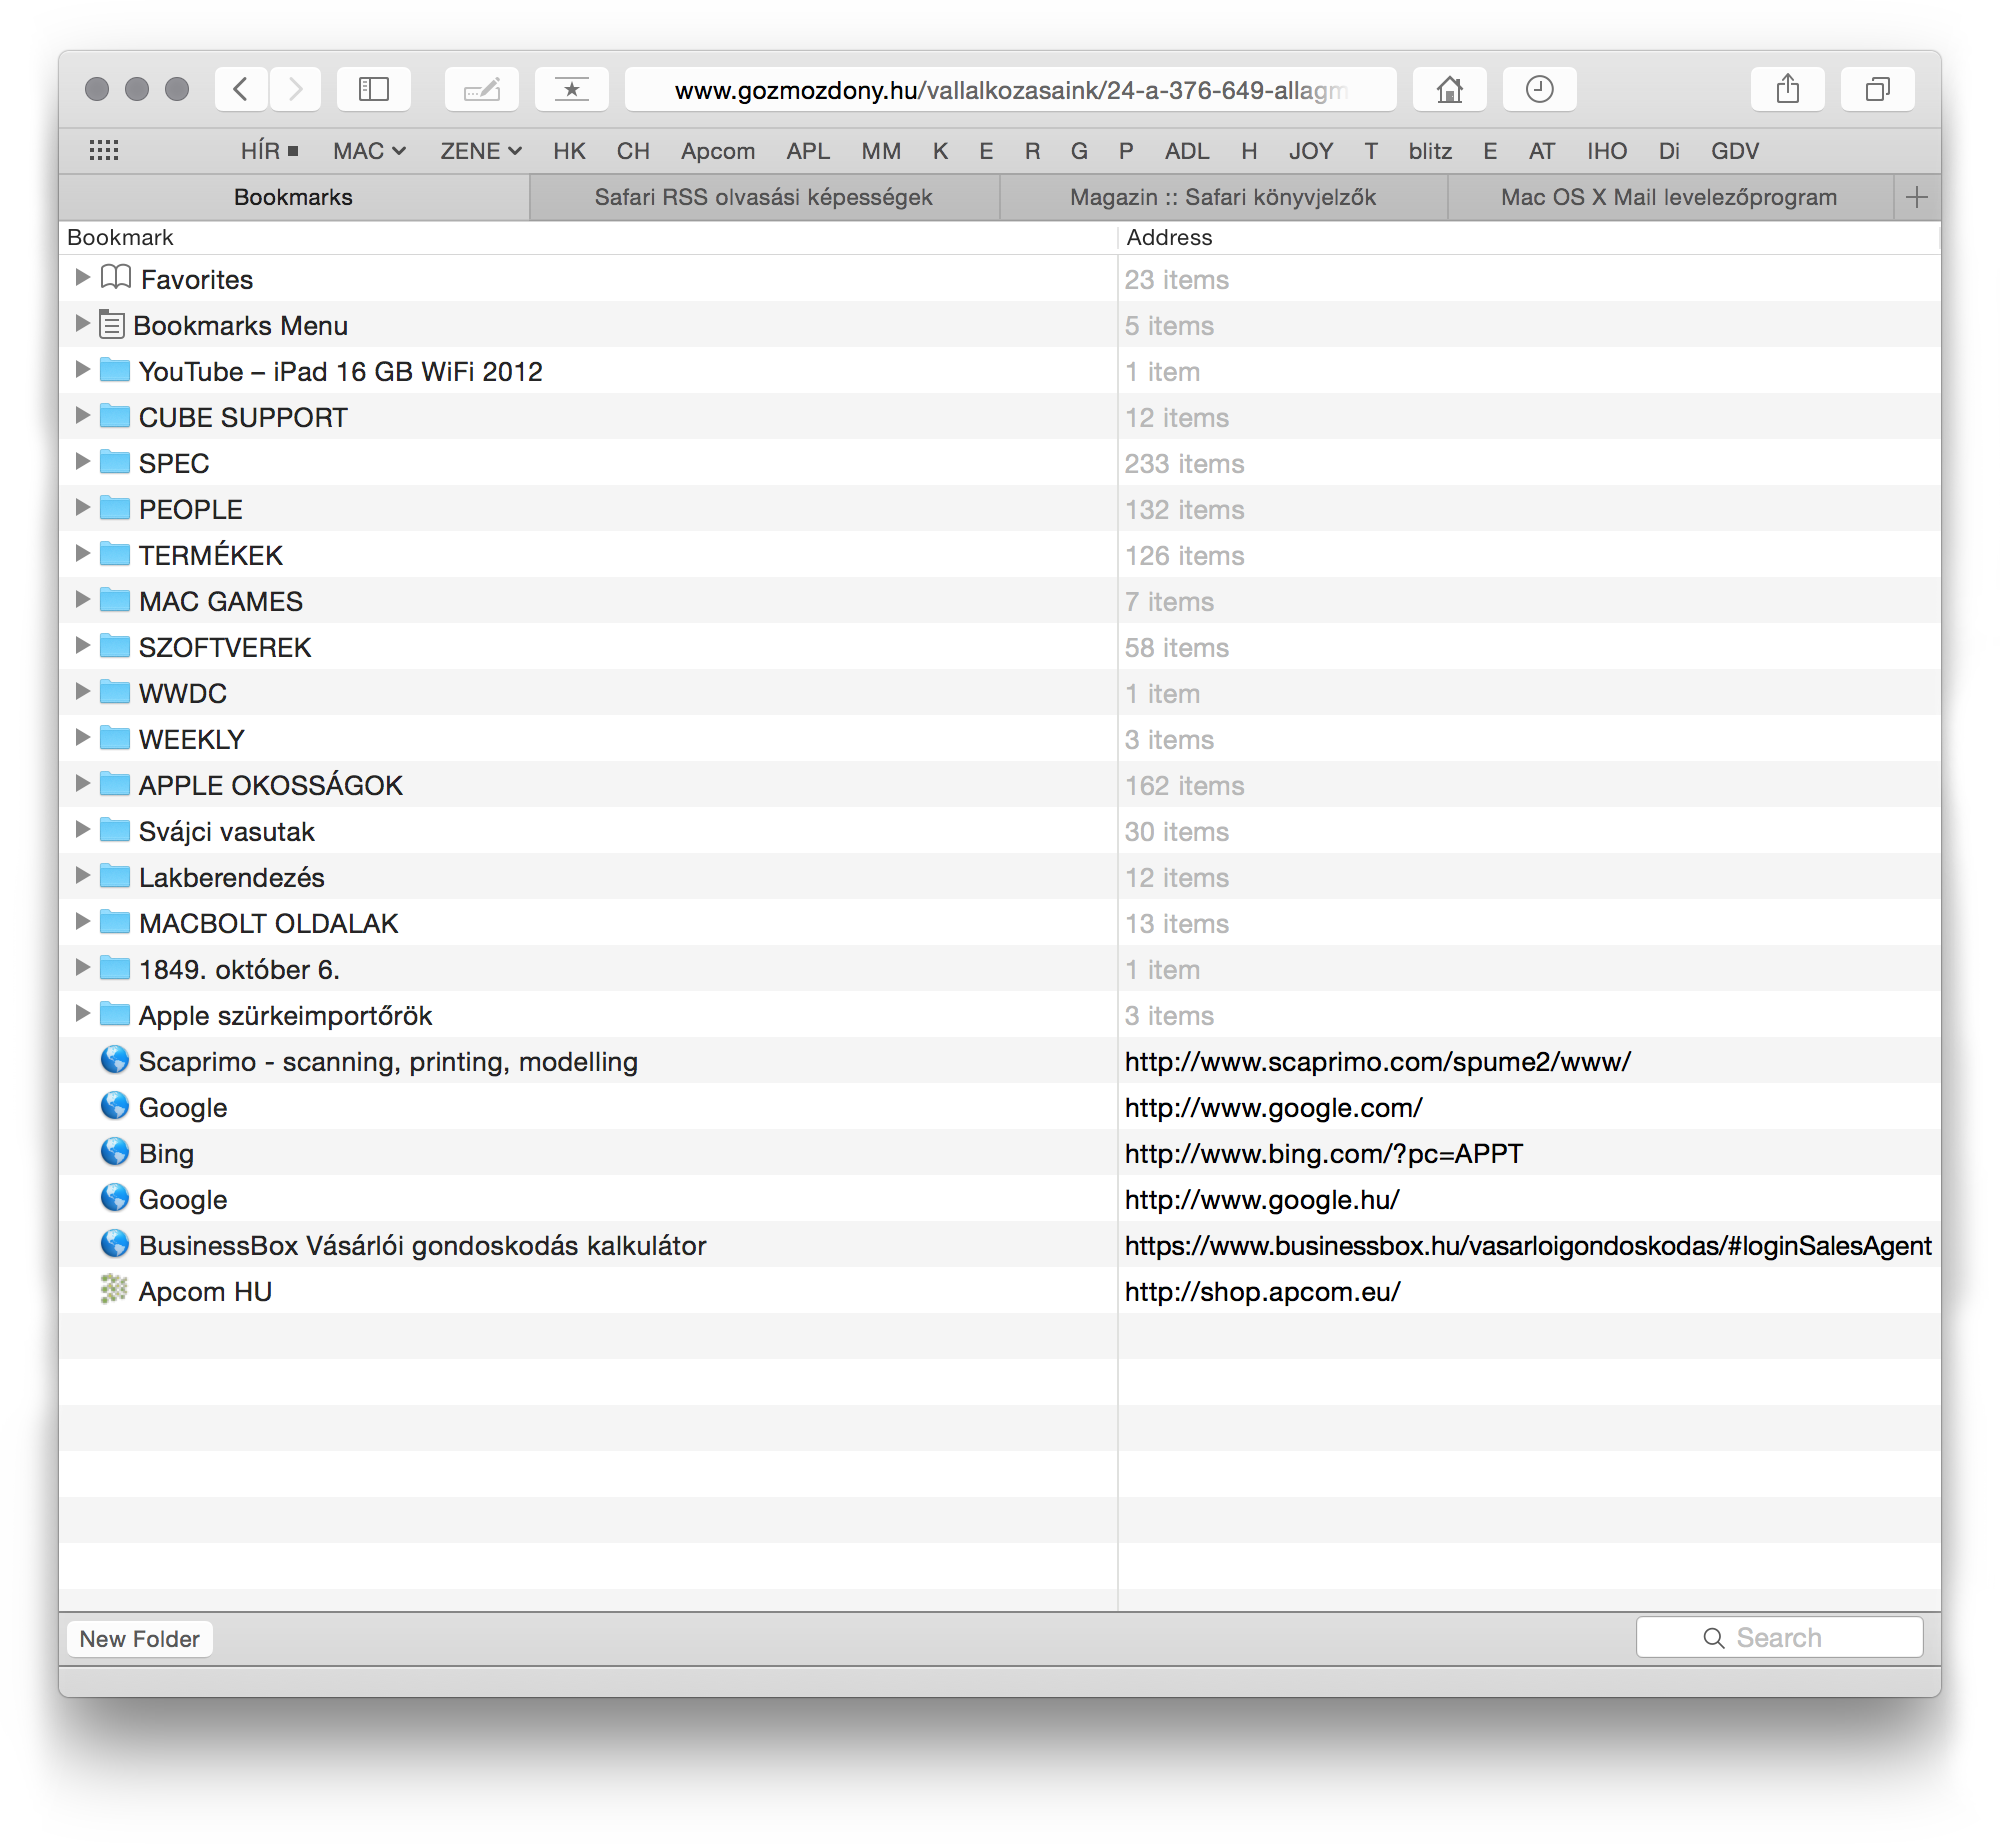
Task: Open the ZENE favorites dropdown
Action: [481, 151]
